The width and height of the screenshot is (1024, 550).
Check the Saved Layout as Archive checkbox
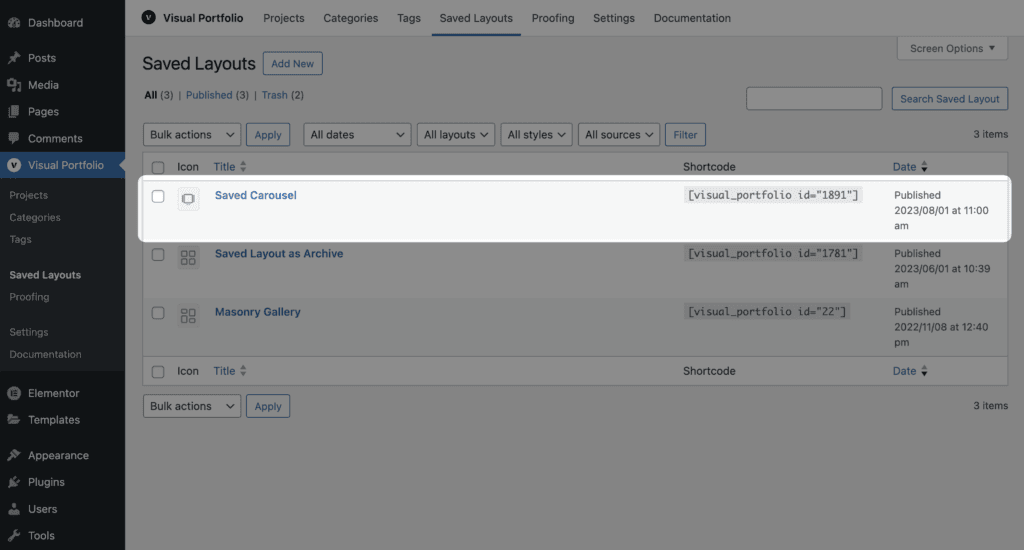158,254
